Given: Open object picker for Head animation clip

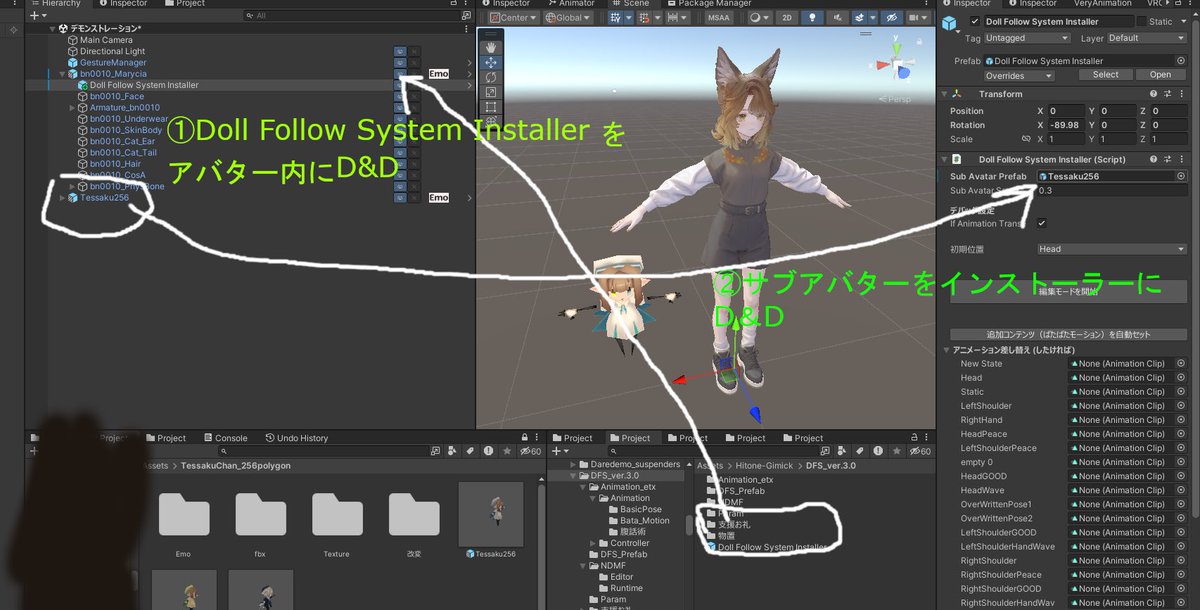Looking at the screenshot, I should [x=1181, y=378].
